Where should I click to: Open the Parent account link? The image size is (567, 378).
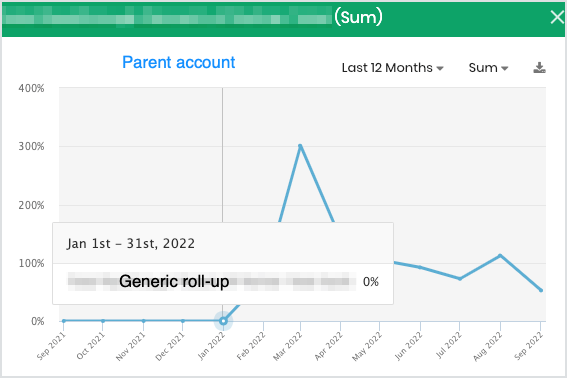pos(179,62)
